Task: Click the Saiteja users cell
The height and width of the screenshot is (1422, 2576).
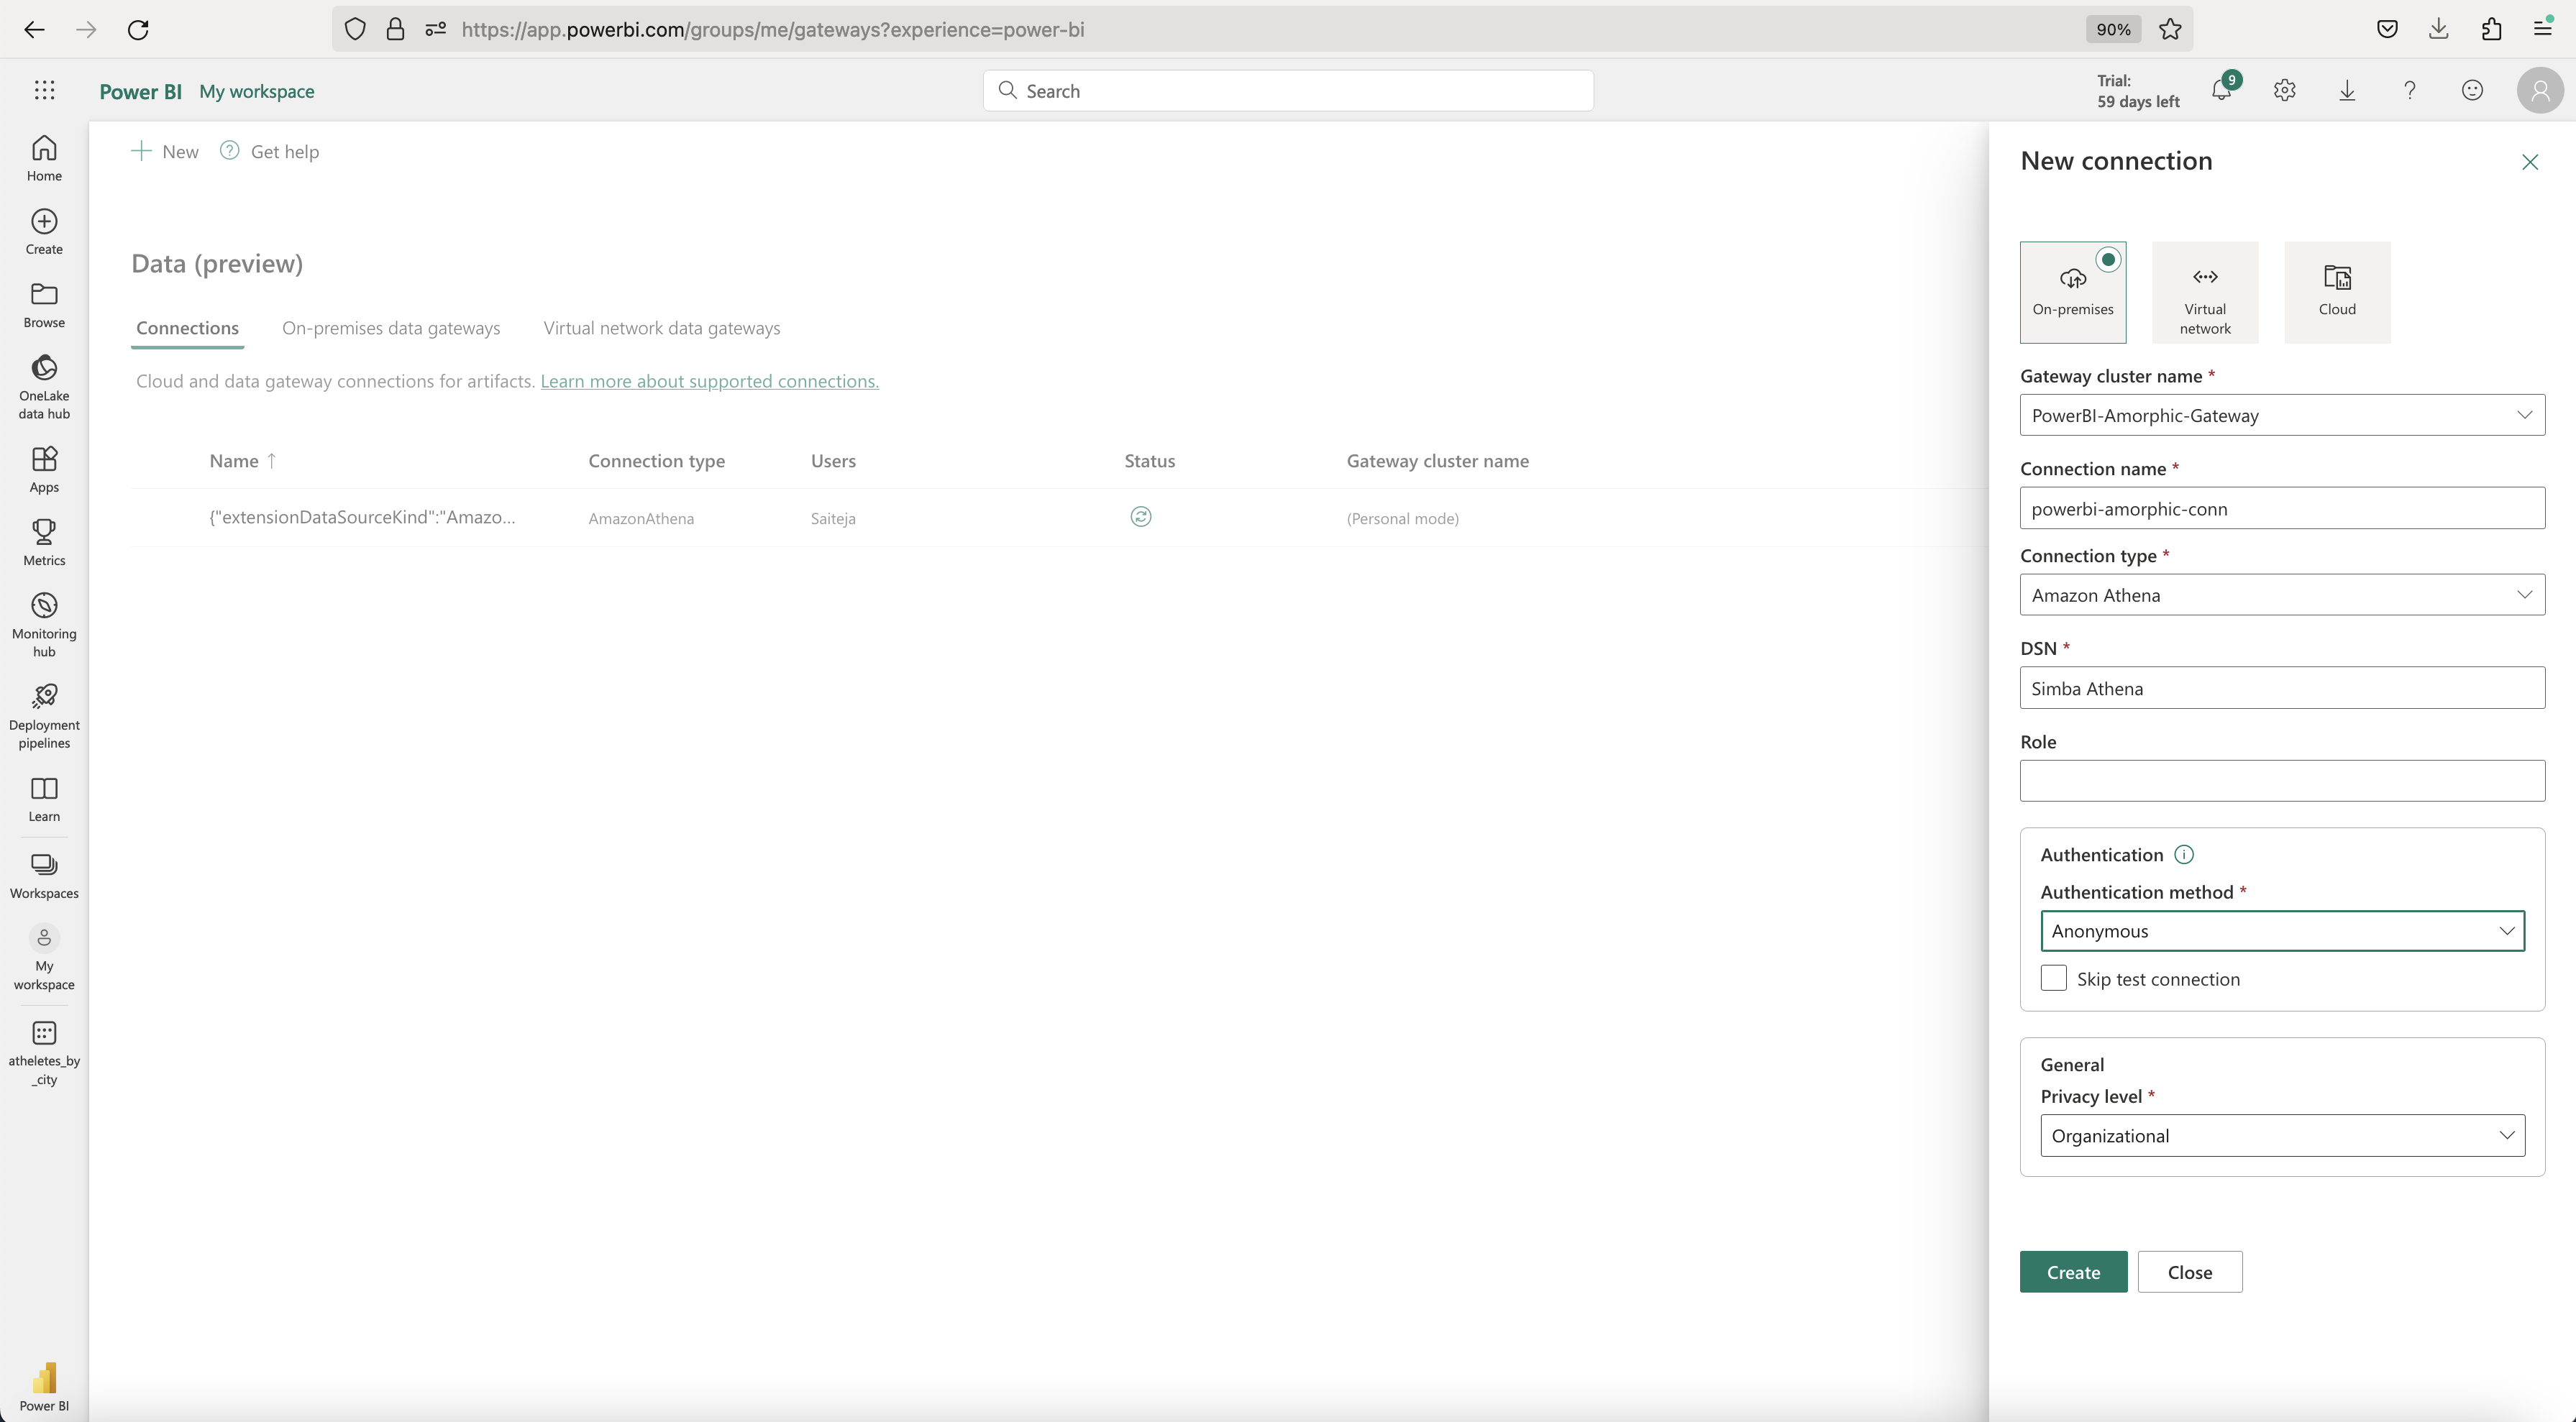Action: pos(833,518)
